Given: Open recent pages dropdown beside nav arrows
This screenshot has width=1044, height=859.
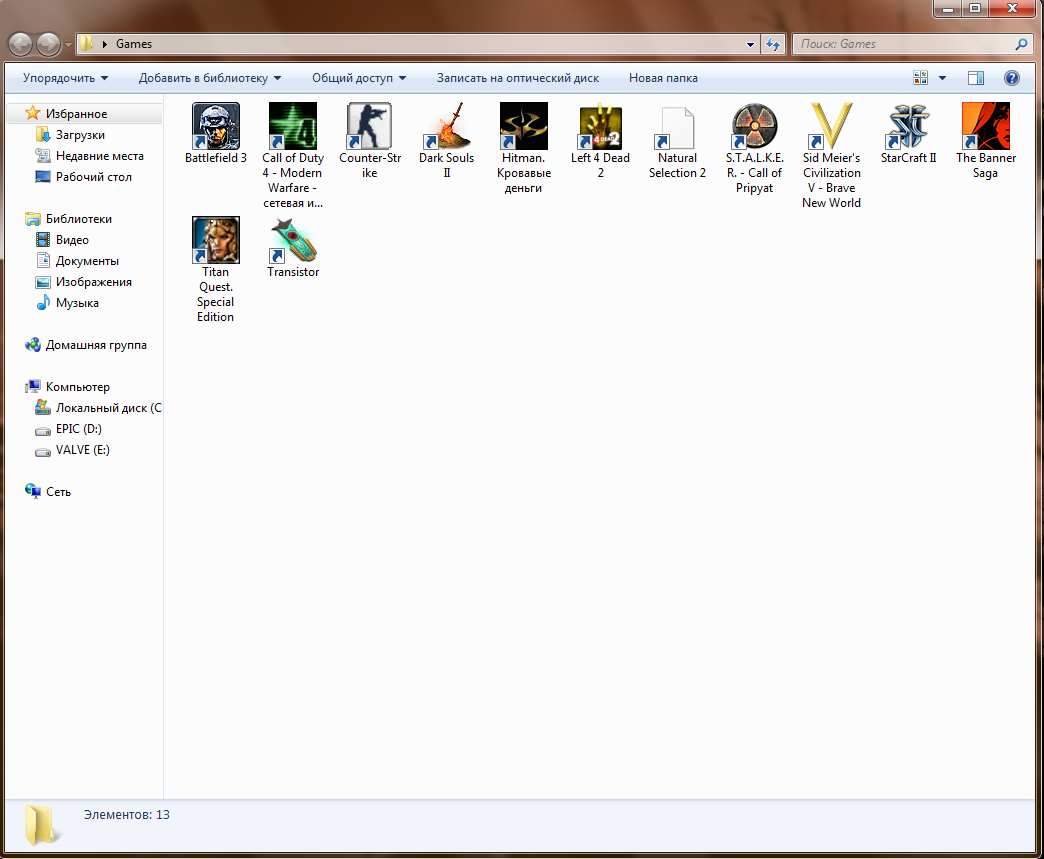Looking at the screenshot, I should (x=68, y=45).
